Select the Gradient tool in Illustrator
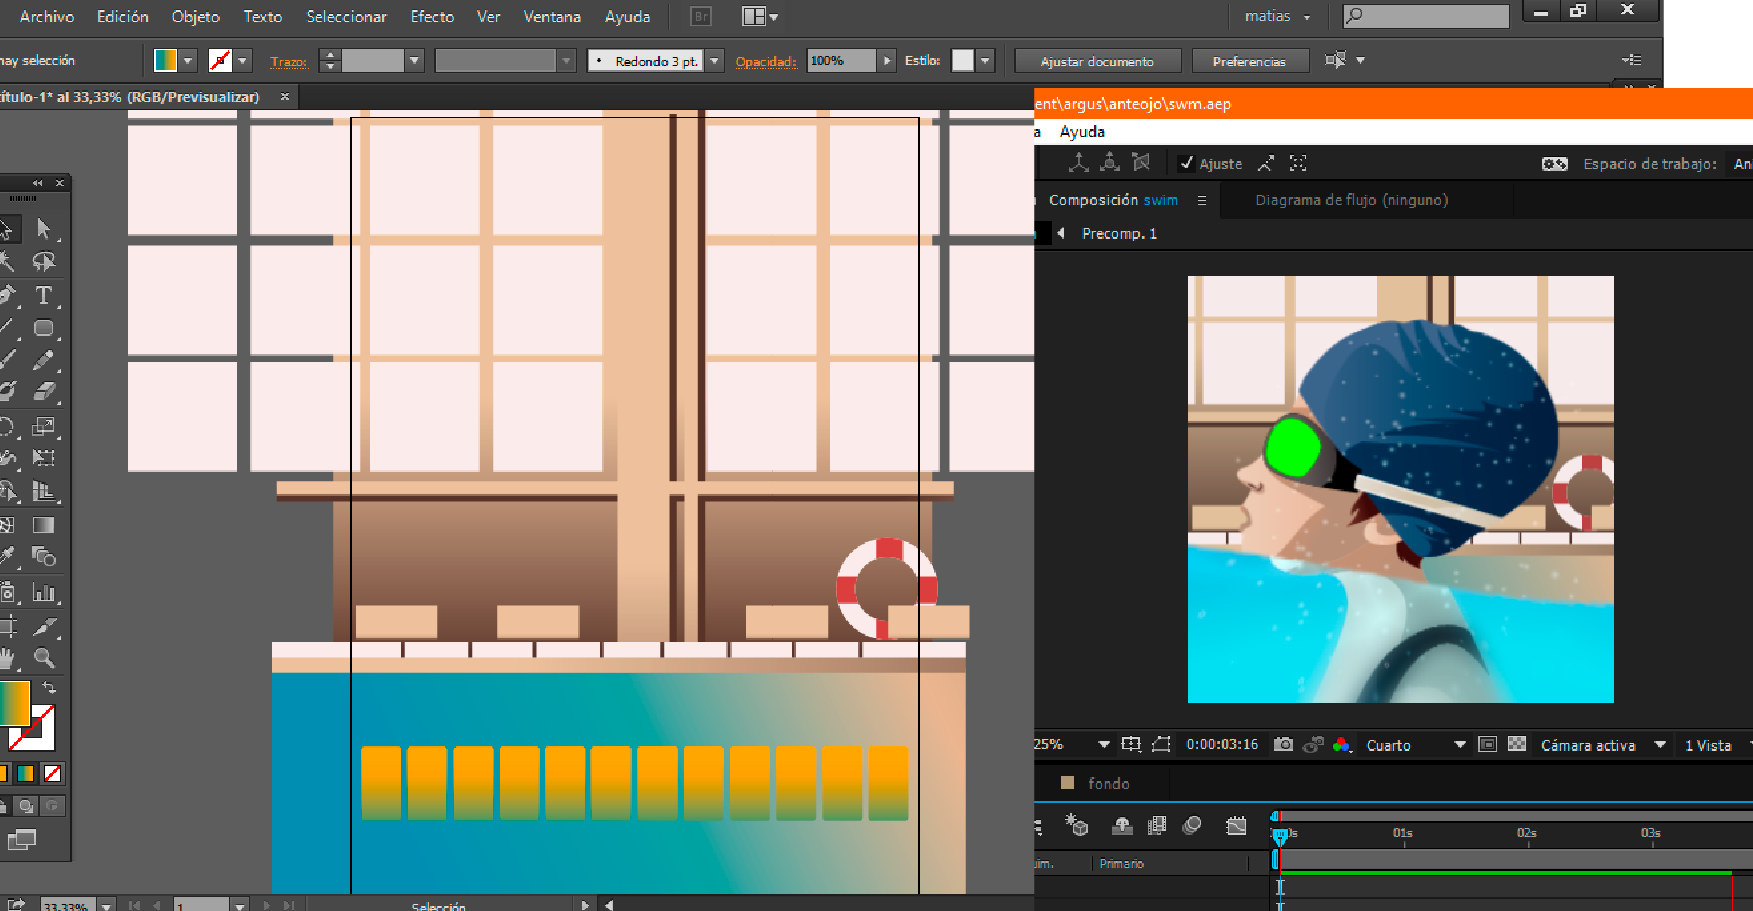 (43, 525)
